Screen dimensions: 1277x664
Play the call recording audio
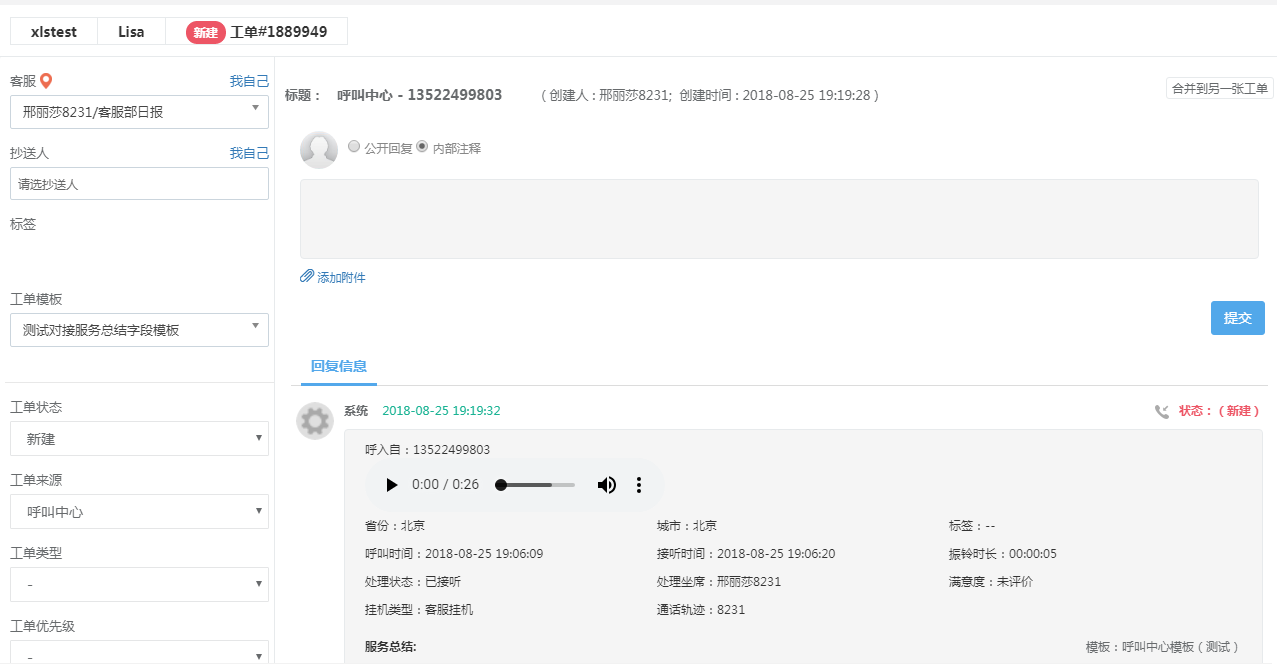click(392, 485)
